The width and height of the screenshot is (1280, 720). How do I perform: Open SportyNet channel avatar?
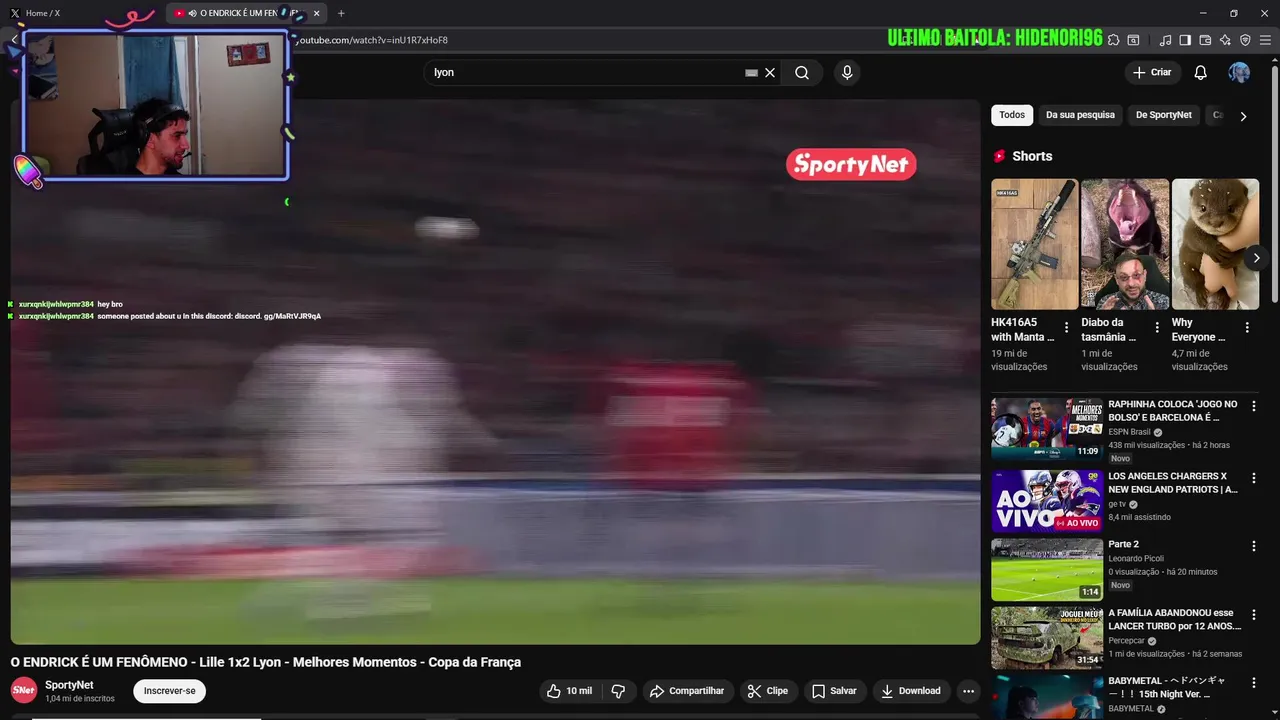point(24,691)
